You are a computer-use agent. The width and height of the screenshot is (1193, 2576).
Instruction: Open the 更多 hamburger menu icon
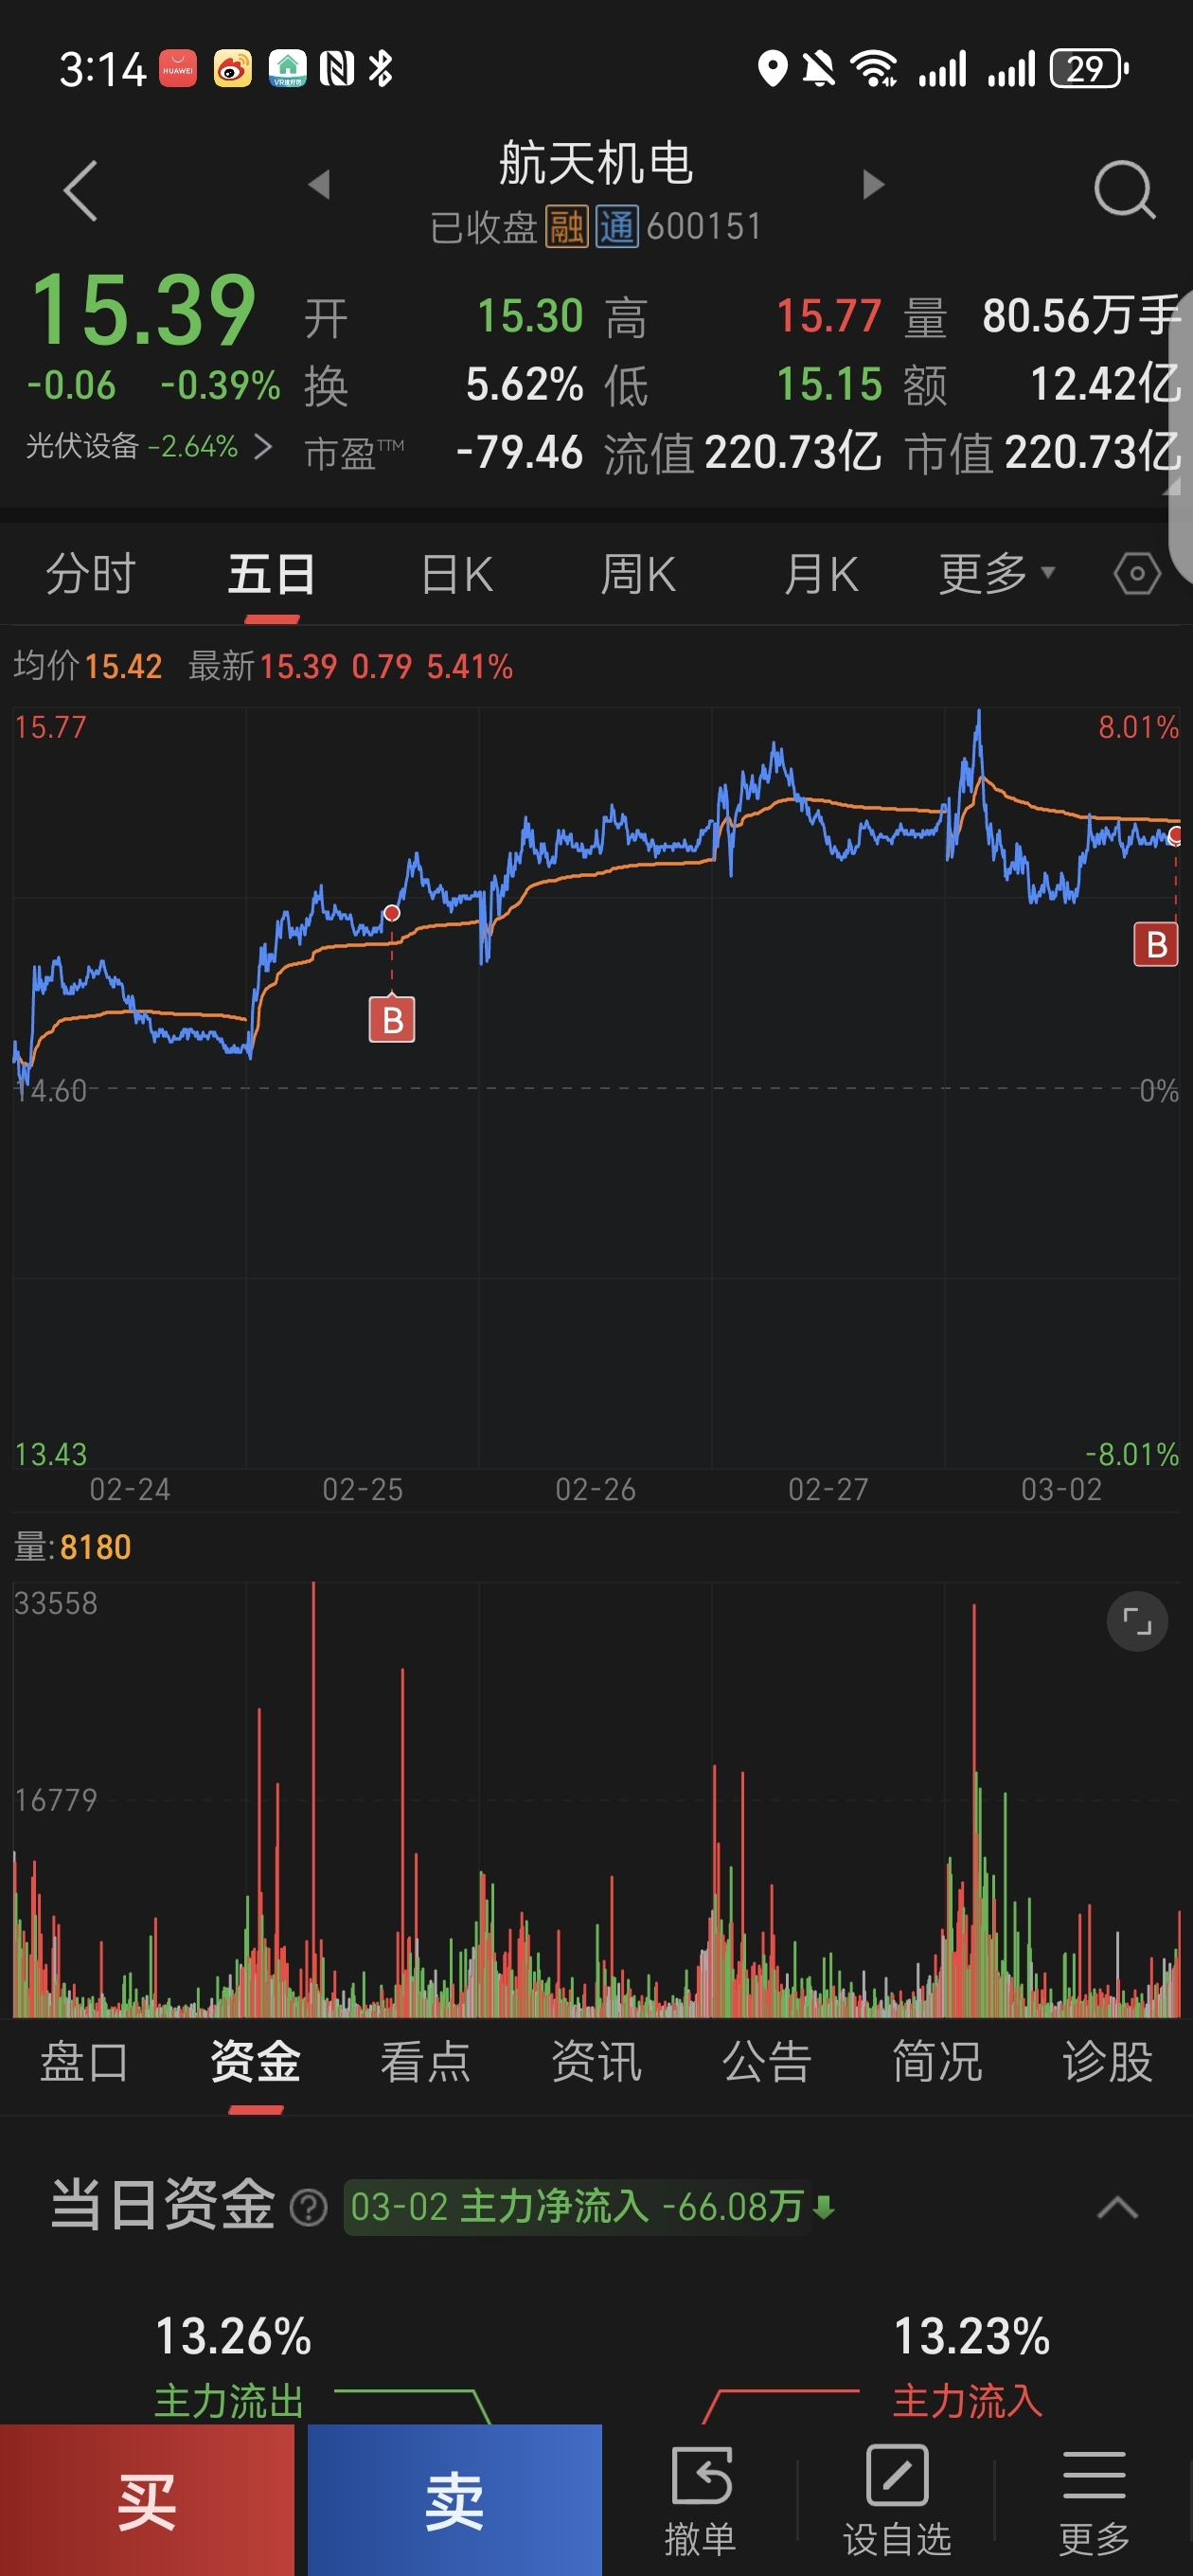(x=1094, y=2497)
